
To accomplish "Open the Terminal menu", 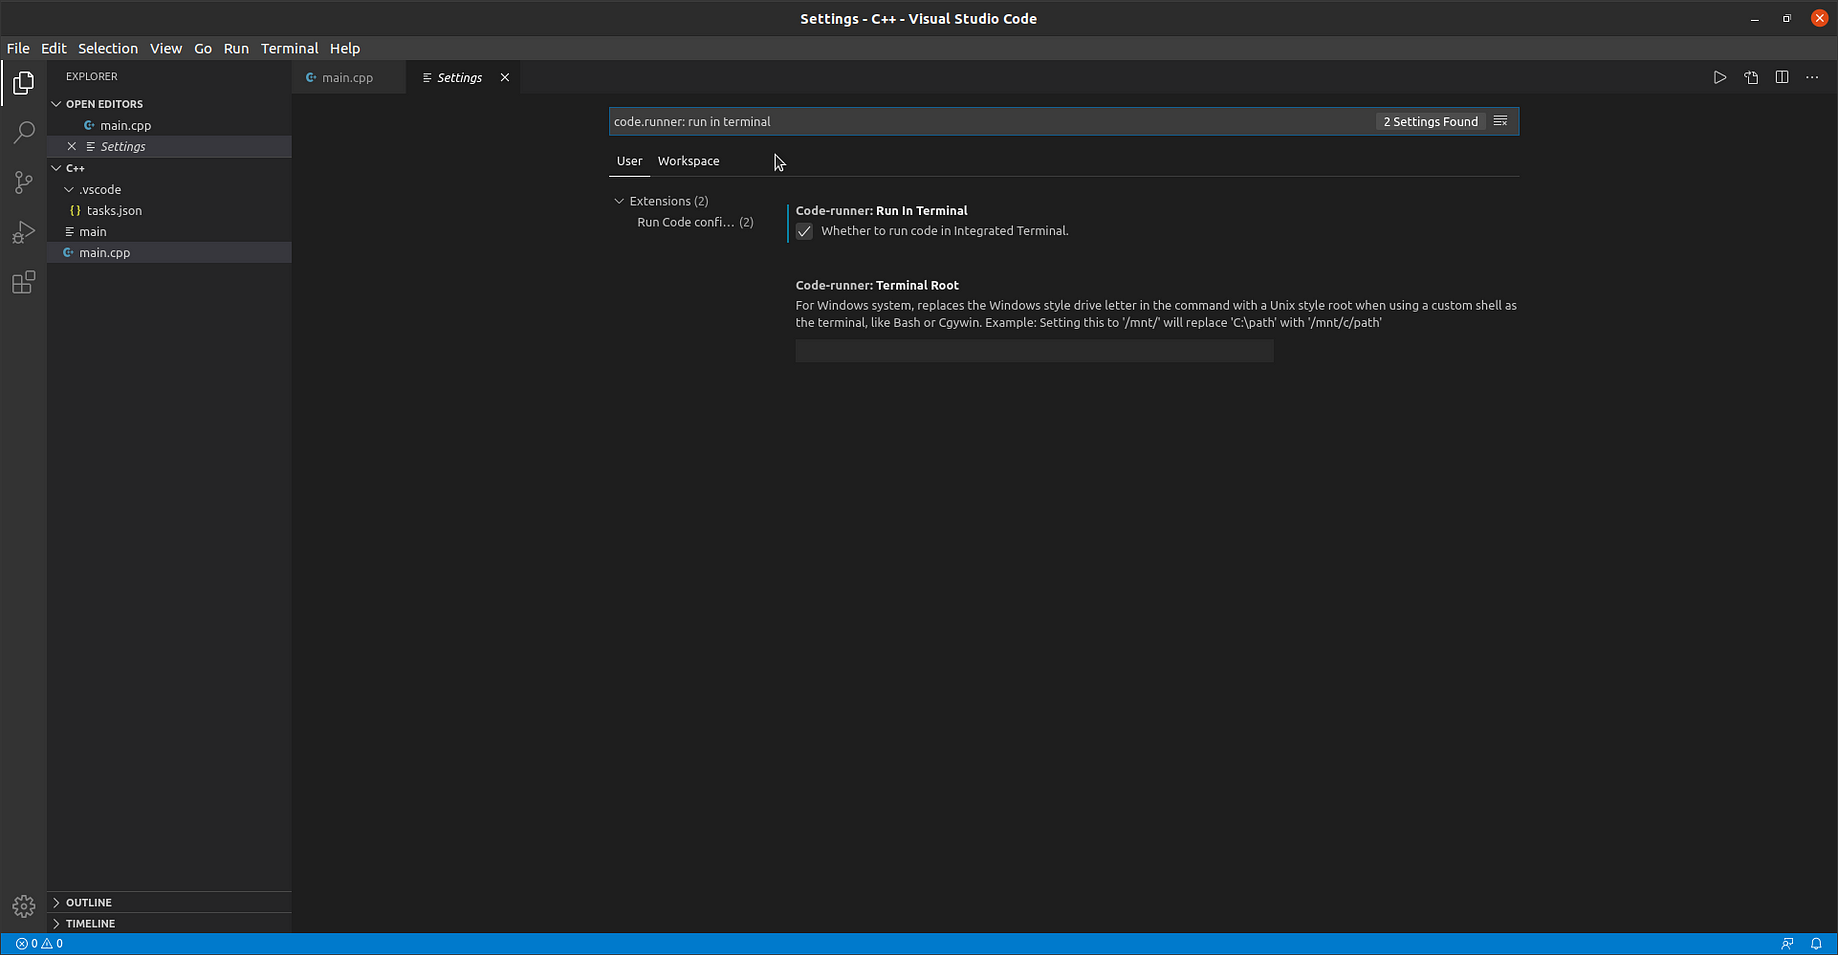I will click(x=289, y=48).
